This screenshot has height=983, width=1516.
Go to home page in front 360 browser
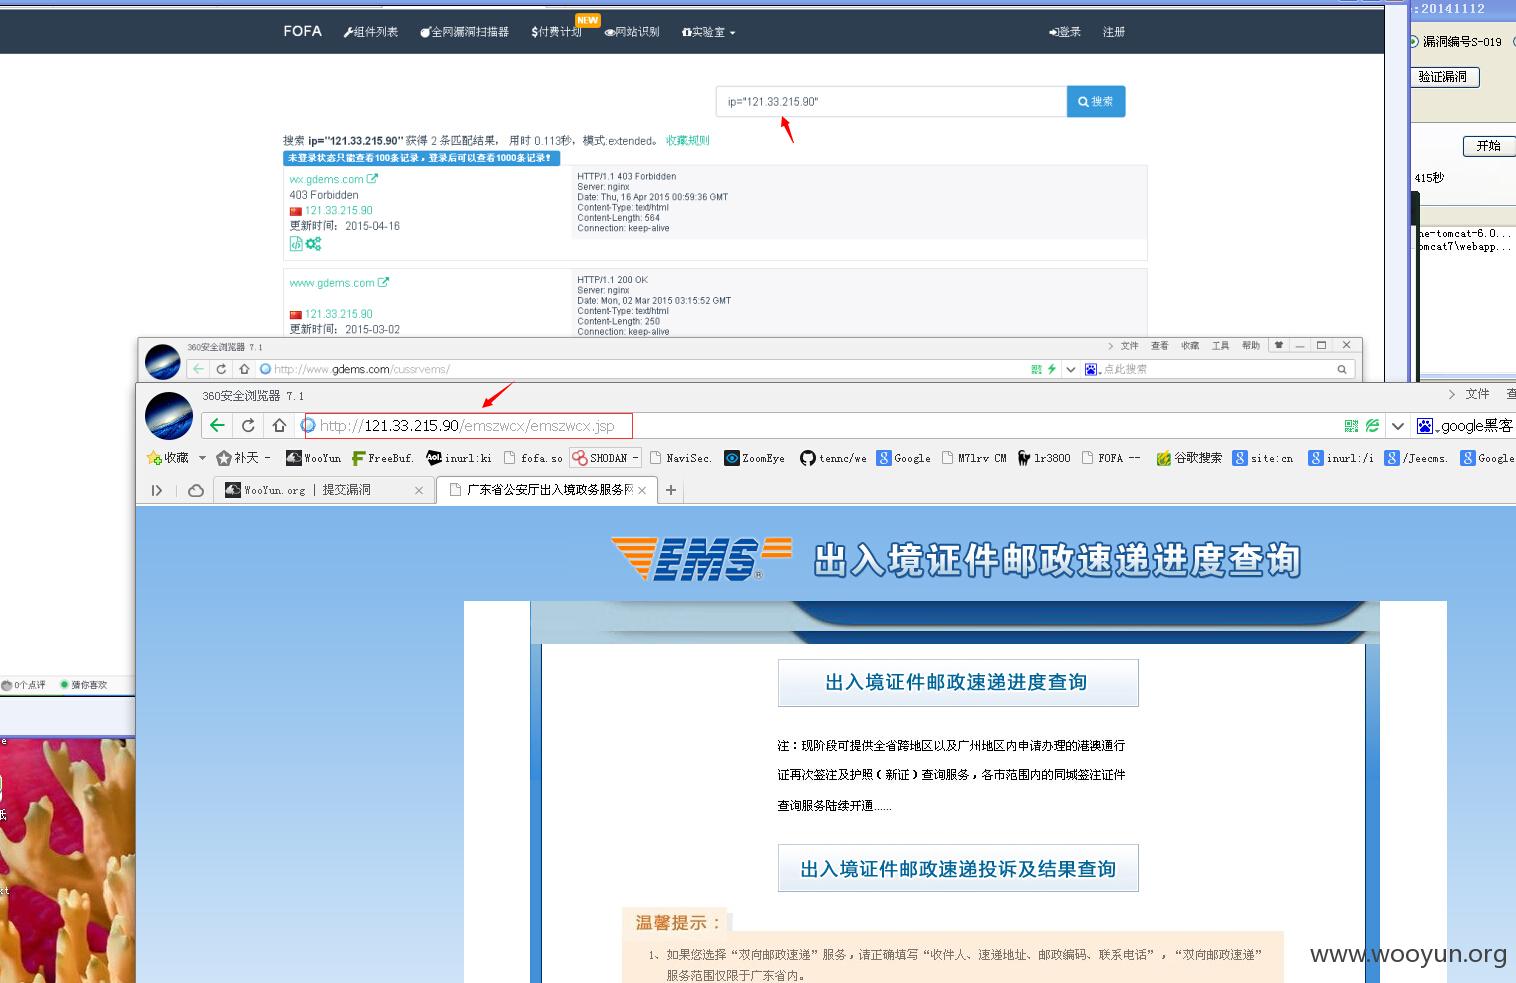pos(280,425)
